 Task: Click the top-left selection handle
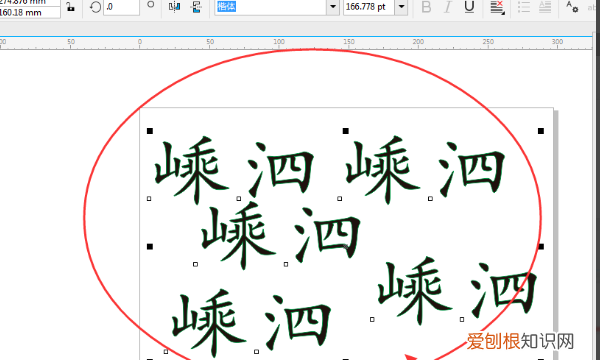coord(150,131)
